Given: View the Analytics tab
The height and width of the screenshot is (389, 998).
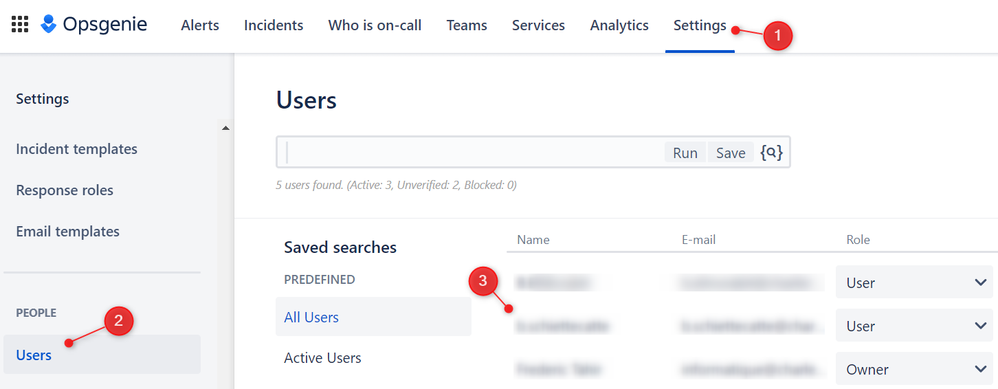Looking at the screenshot, I should (619, 25).
